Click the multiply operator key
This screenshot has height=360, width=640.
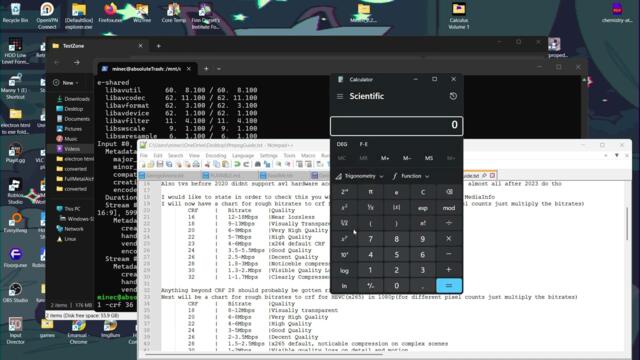[x=449, y=239]
